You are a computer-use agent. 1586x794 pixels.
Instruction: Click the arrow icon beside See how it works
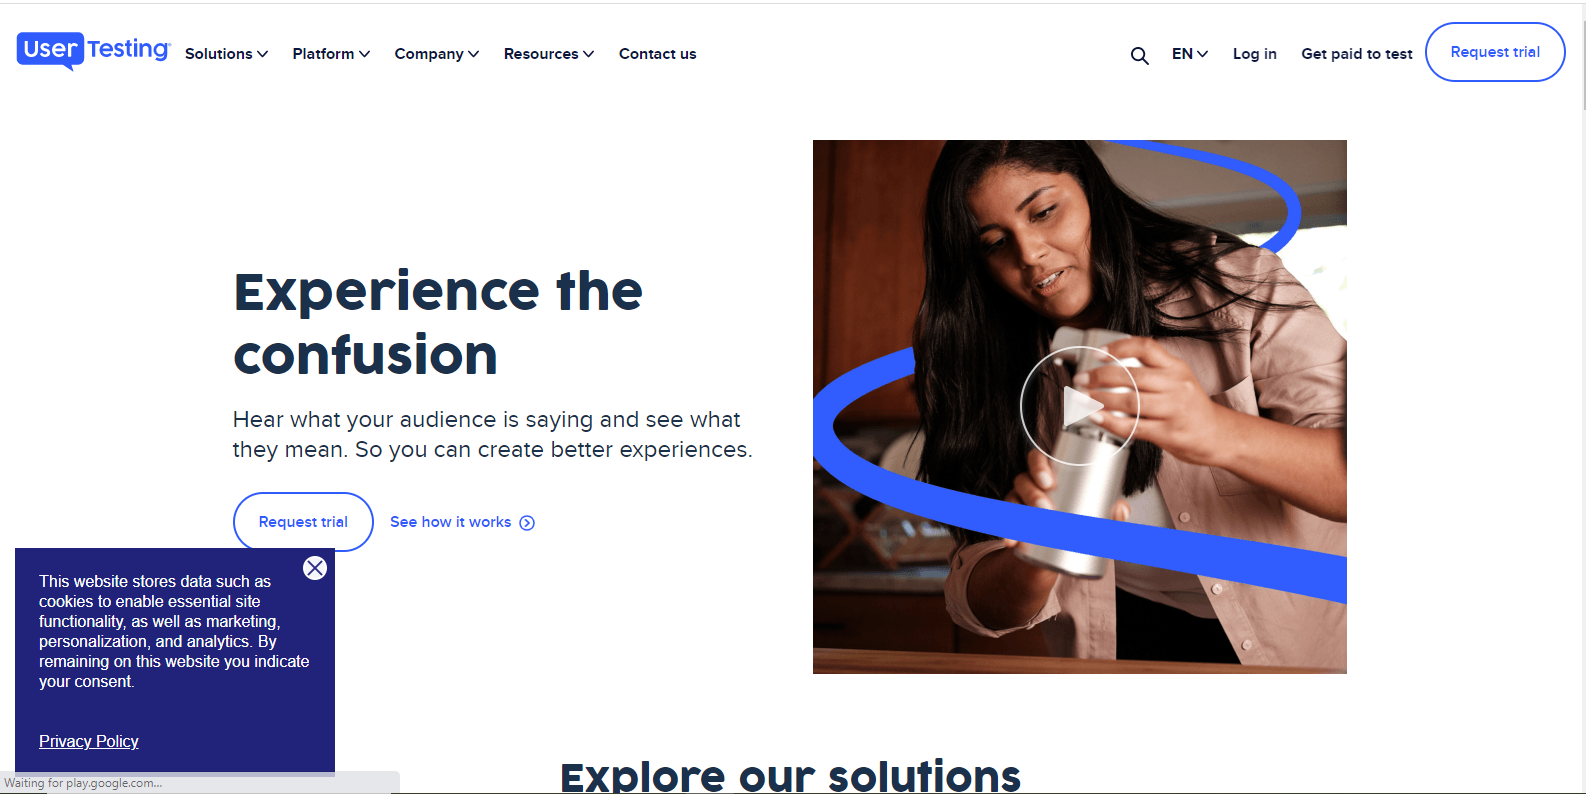point(527,523)
